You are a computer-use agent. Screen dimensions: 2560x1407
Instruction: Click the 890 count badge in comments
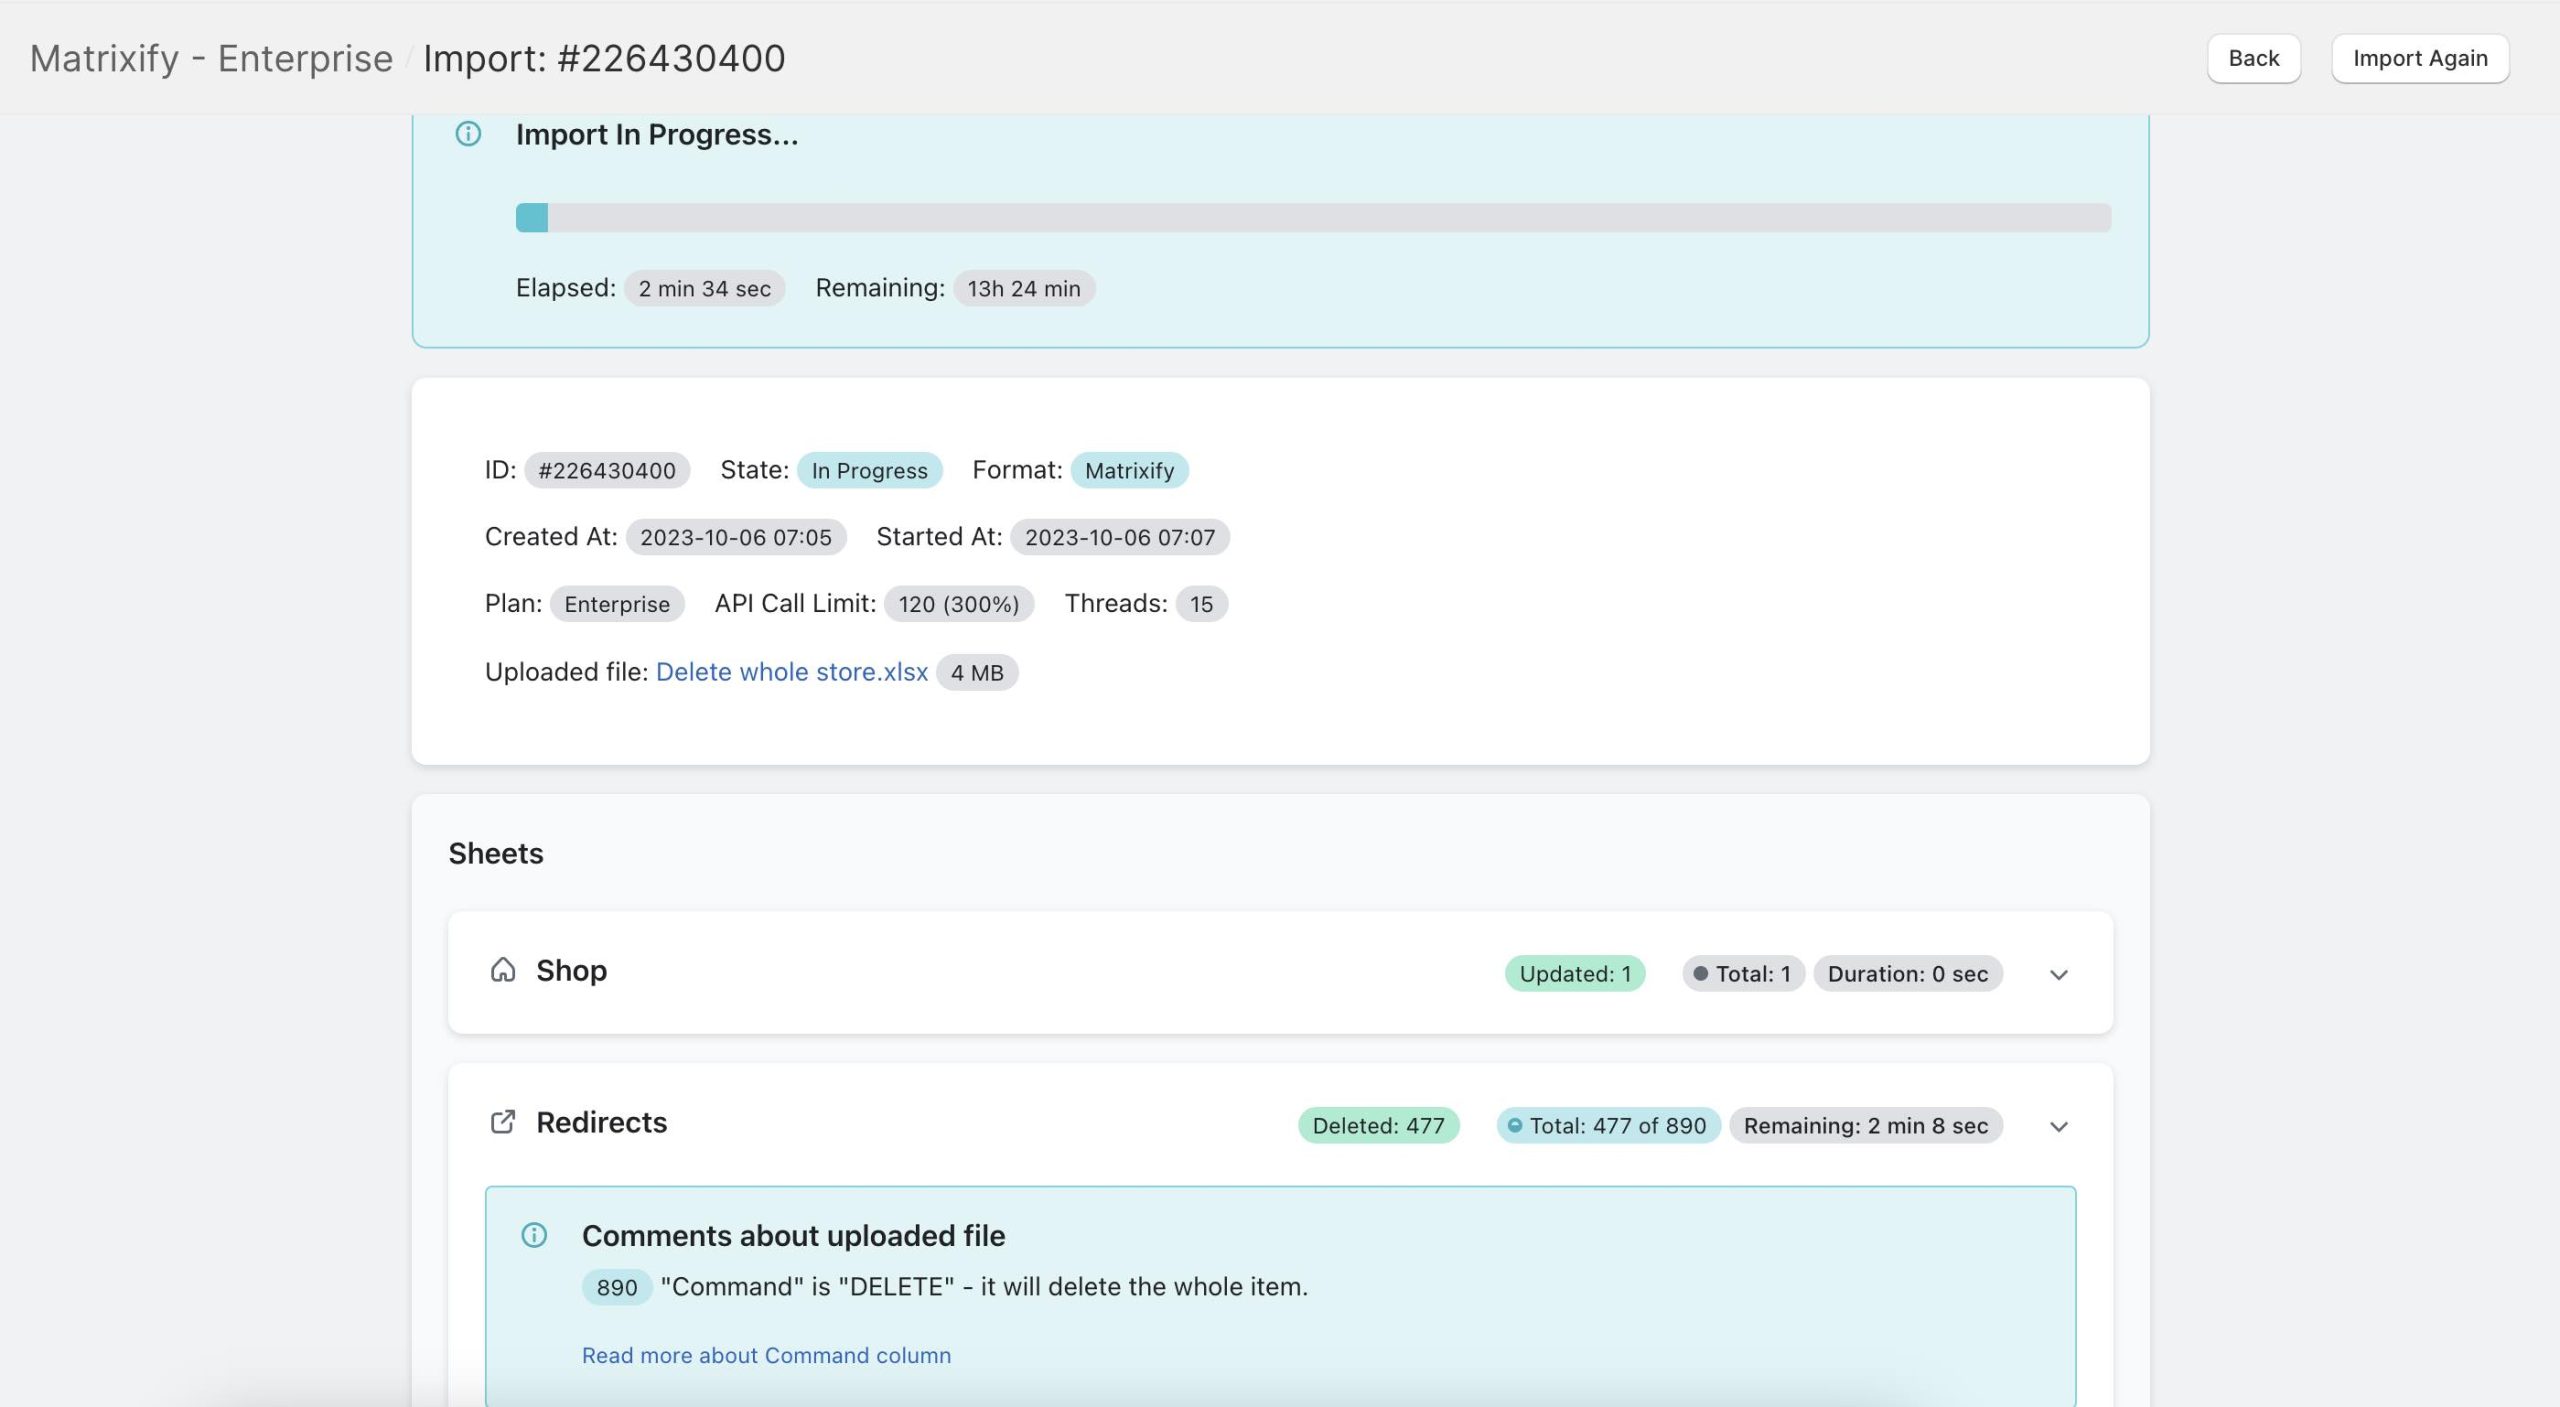click(x=616, y=1287)
